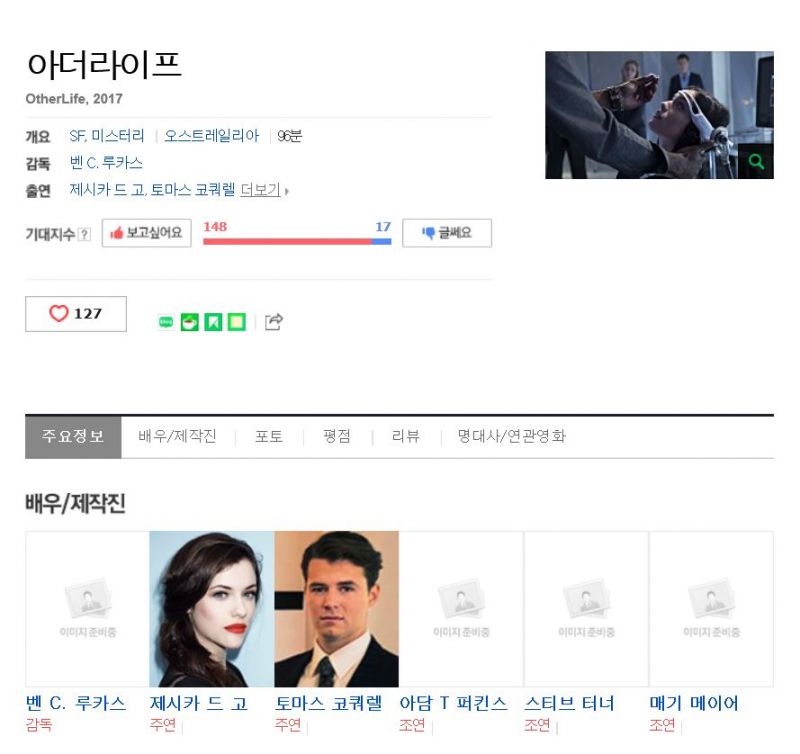Click the red-blue expectation ratio bar
The height and width of the screenshot is (754, 800).
pos(297,241)
